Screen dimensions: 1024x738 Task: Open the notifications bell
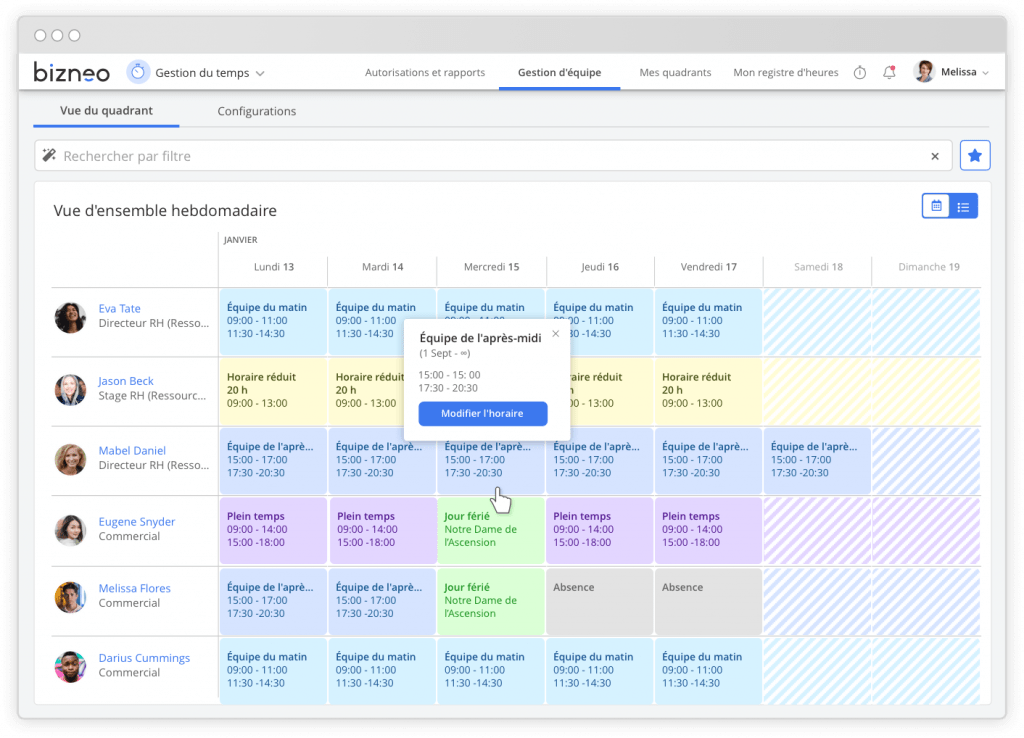pos(889,72)
